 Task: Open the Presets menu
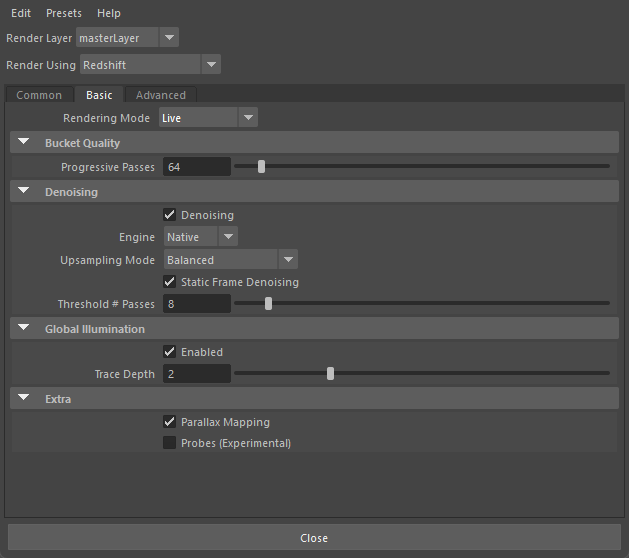[x=64, y=13]
